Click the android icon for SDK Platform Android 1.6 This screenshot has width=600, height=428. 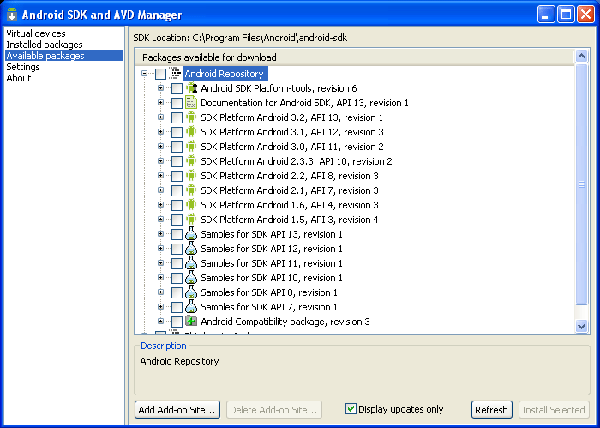191,205
